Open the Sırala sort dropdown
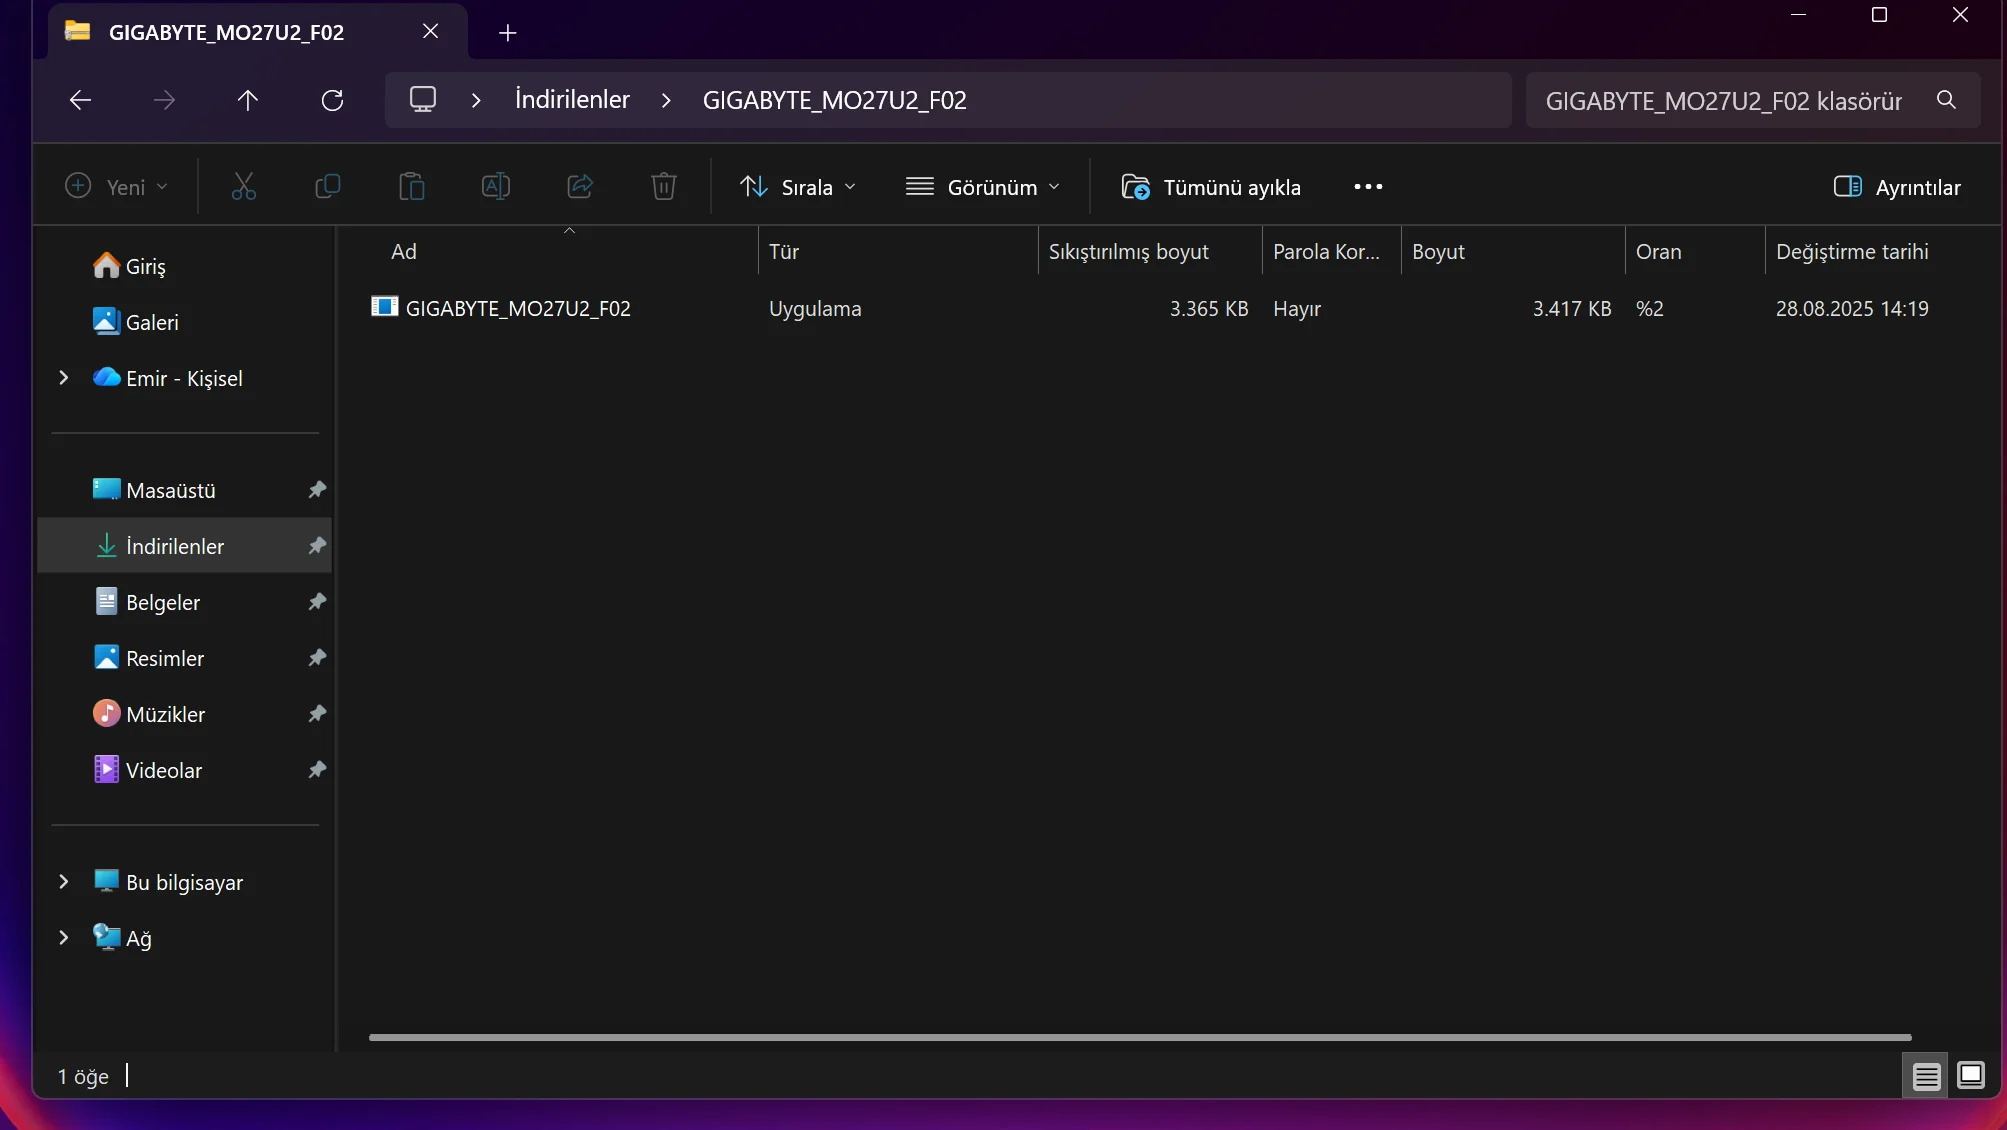2007x1130 pixels. [797, 187]
